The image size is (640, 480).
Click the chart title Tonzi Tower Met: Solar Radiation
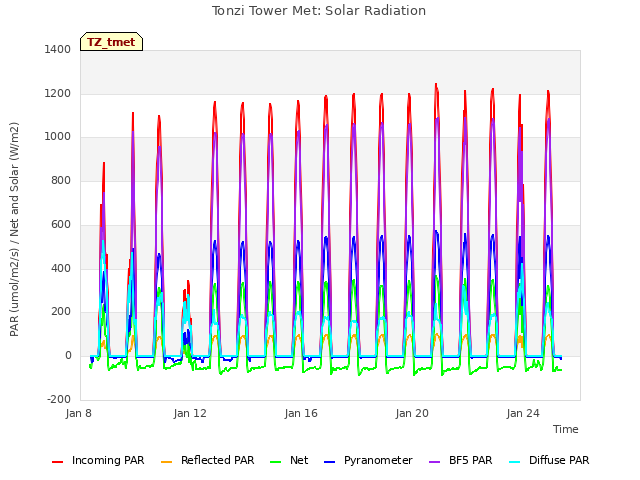tap(319, 11)
